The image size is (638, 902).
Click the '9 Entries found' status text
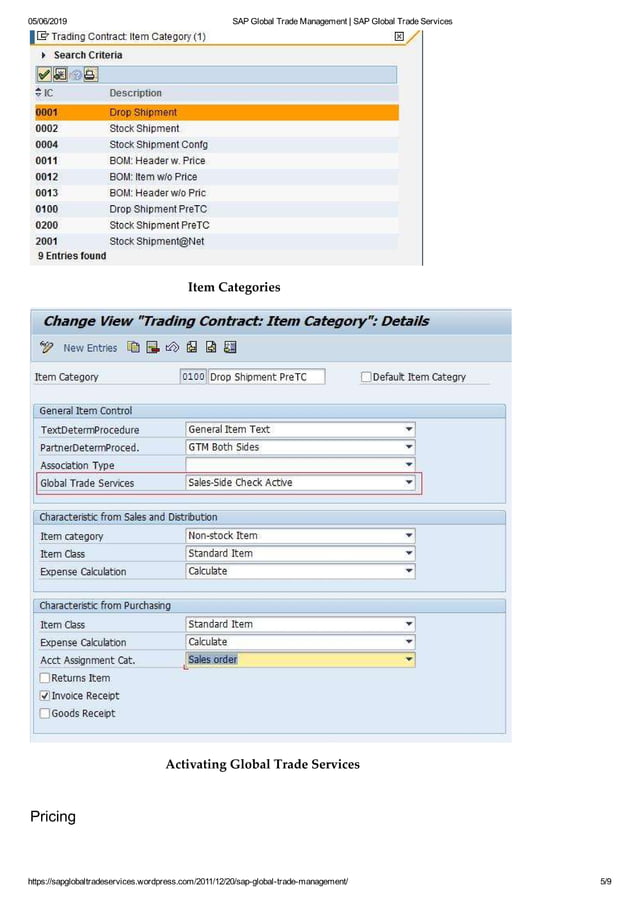(72, 256)
